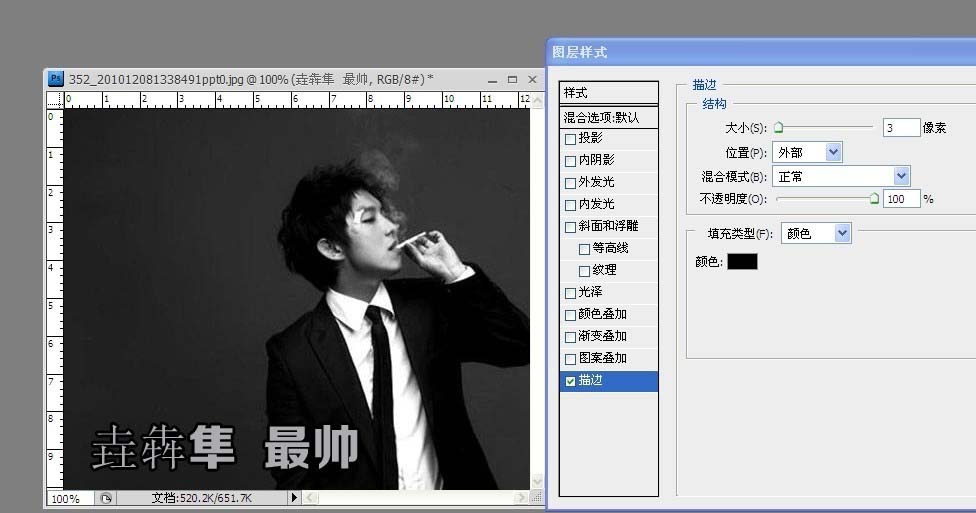
Task: Click the 最帅 text on the canvas
Action: point(311,447)
